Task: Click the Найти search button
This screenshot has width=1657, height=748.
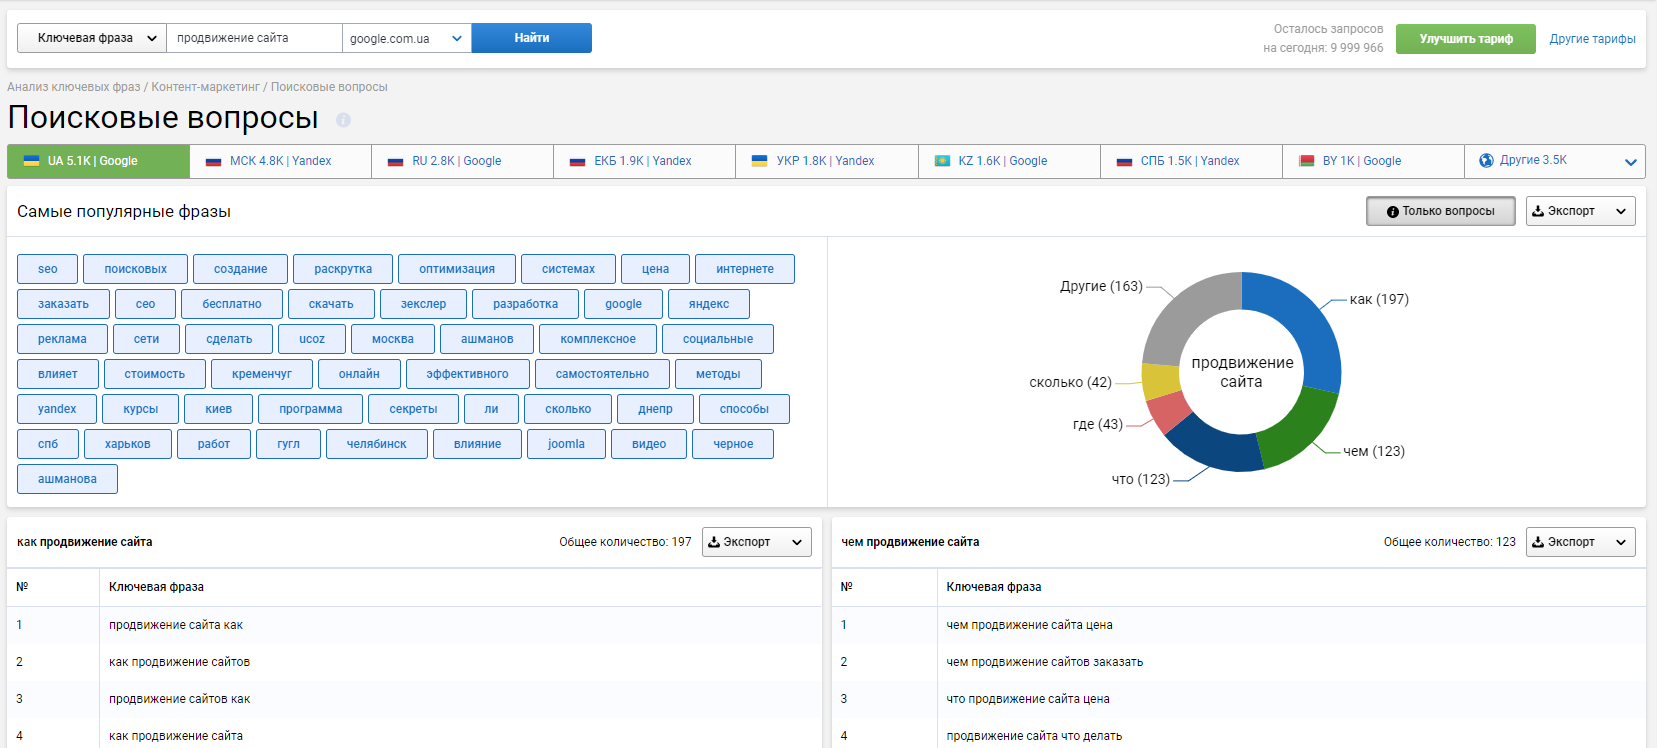Action: (532, 38)
